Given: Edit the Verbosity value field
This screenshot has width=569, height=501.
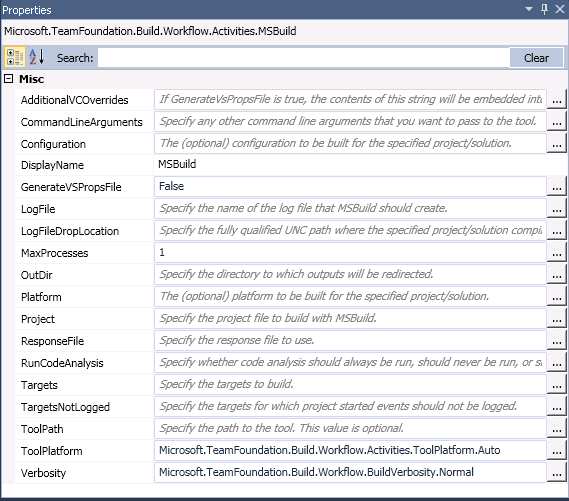Looking at the screenshot, I should click(350, 473).
